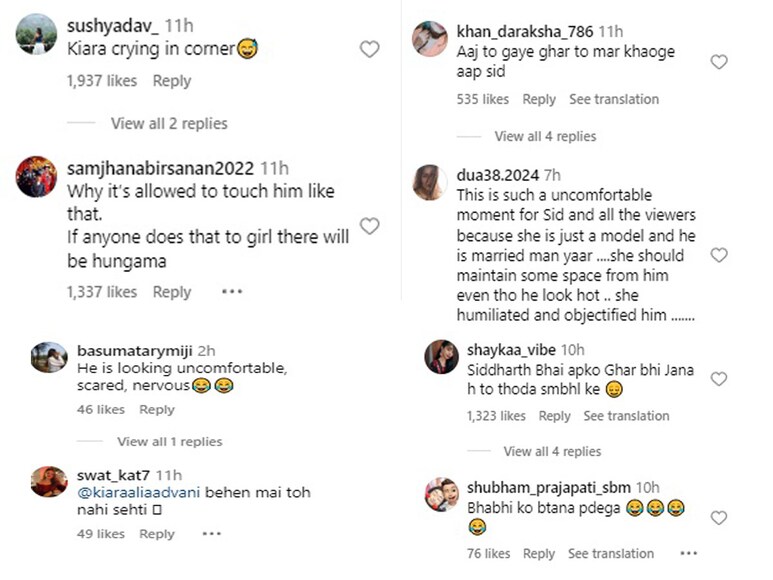Like dua38.2024's comment heart icon
This screenshot has height=580, width=773.
point(718,255)
